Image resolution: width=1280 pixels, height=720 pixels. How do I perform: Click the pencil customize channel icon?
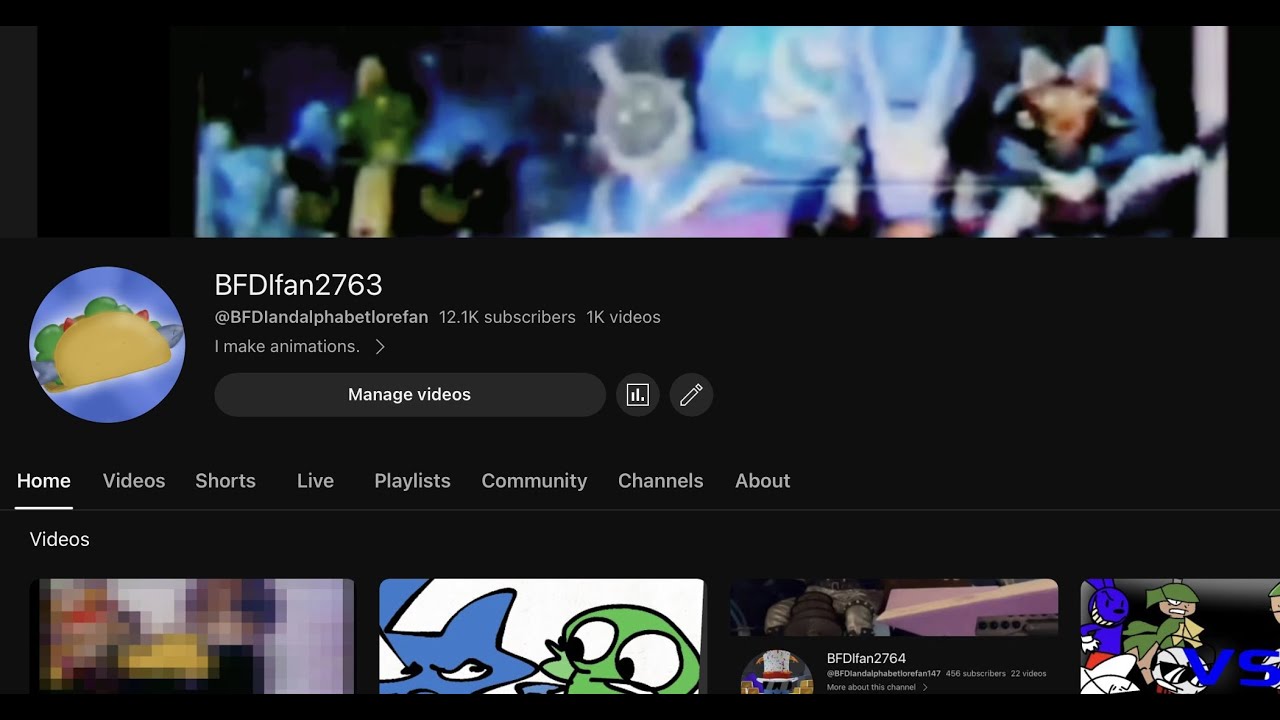(x=691, y=395)
